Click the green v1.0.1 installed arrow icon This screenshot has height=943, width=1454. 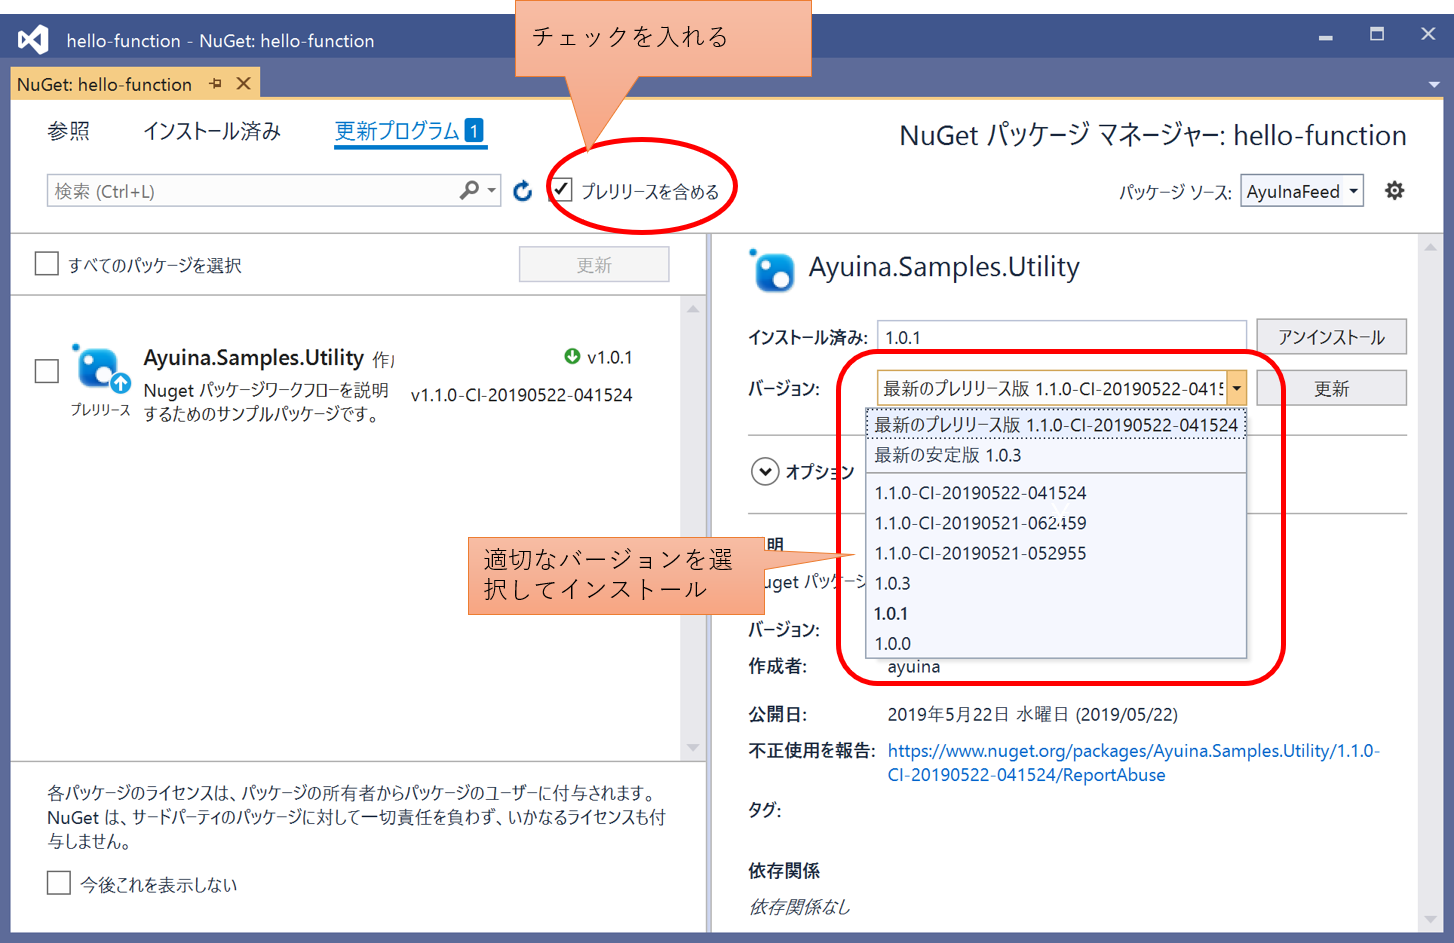572,356
